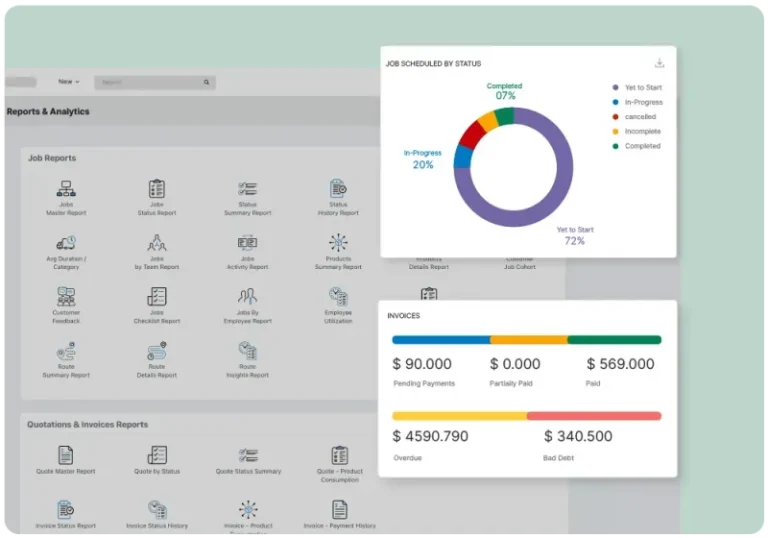Open the Jobs Master Report icon
Viewport: 768px width, 538px height.
click(x=67, y=189)
